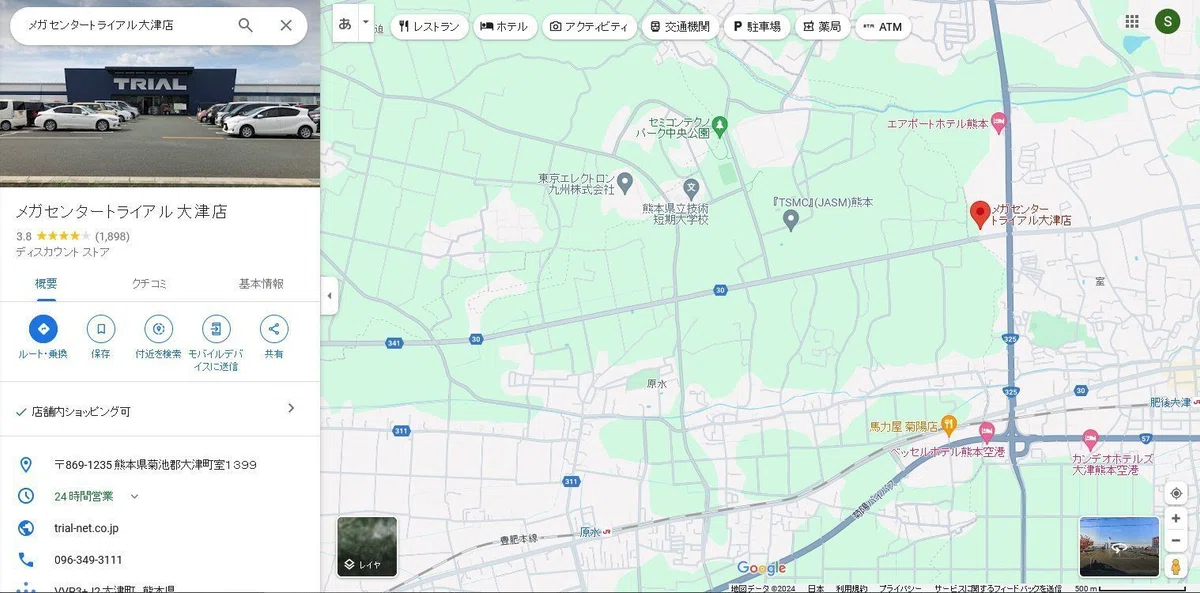Click the 原水 station label

[x=589, y=533]
